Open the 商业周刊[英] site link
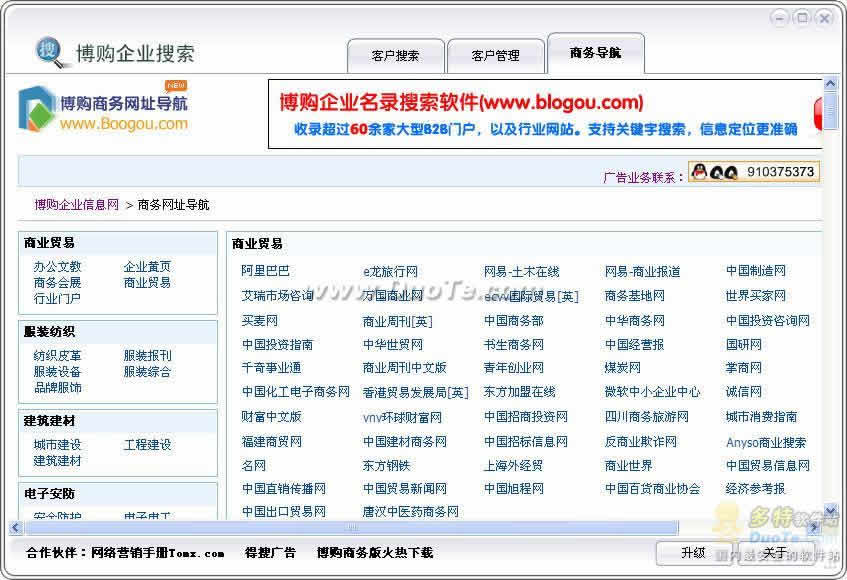The width and height of the screenshot is (847, 580). pyautogui.click(x=398, y=322)
